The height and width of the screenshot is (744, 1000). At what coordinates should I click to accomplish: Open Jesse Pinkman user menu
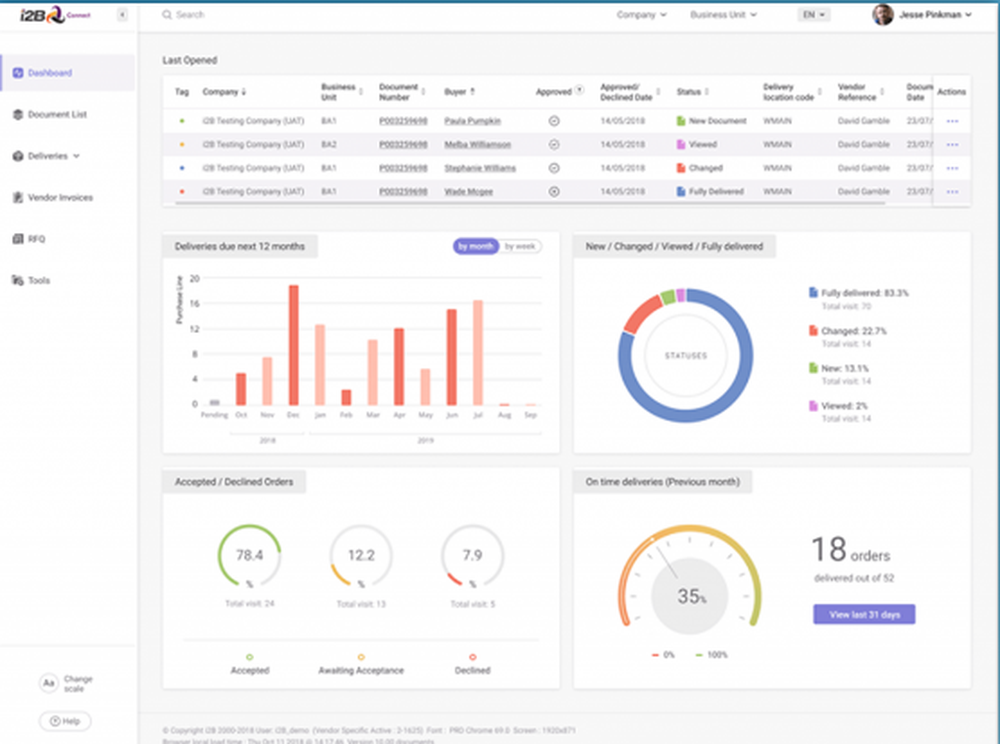pyautogui.click(x=922, y=15)
